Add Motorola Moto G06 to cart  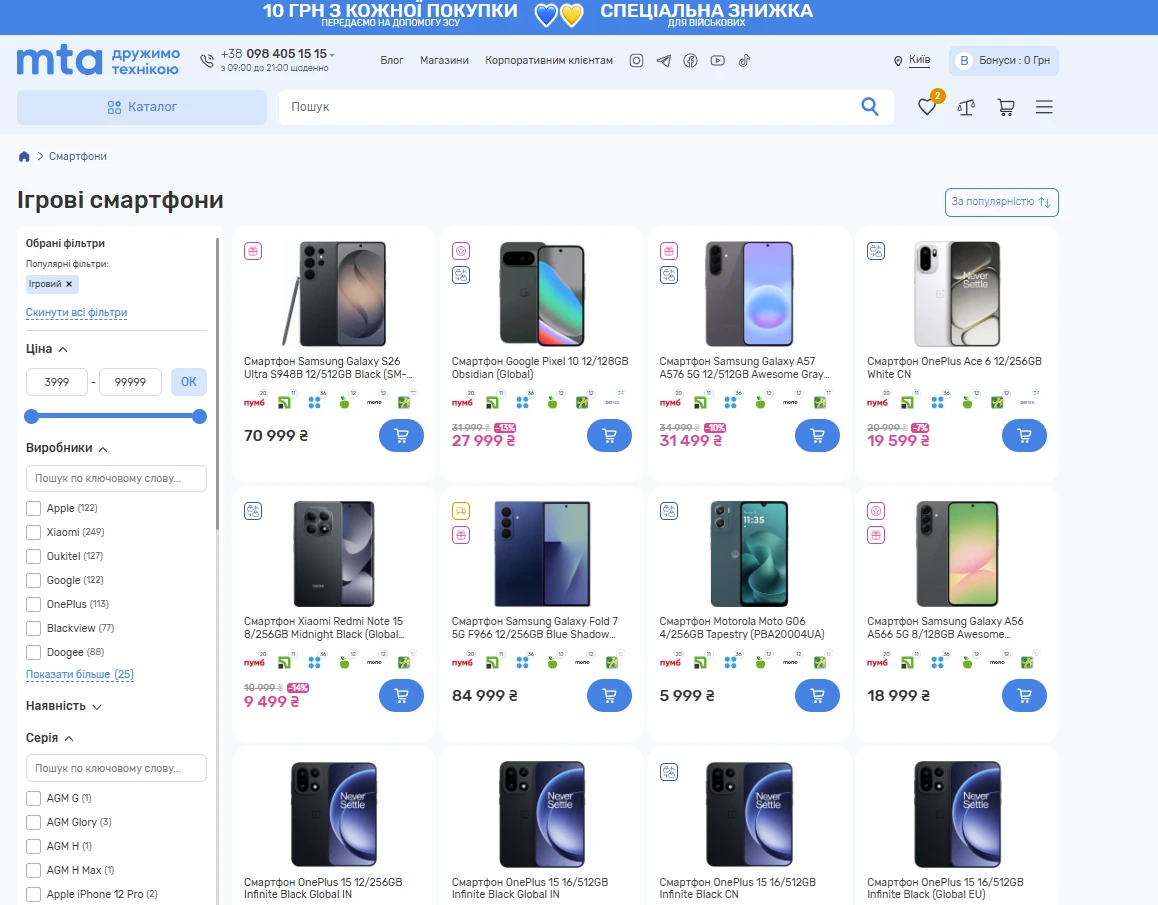817,695
